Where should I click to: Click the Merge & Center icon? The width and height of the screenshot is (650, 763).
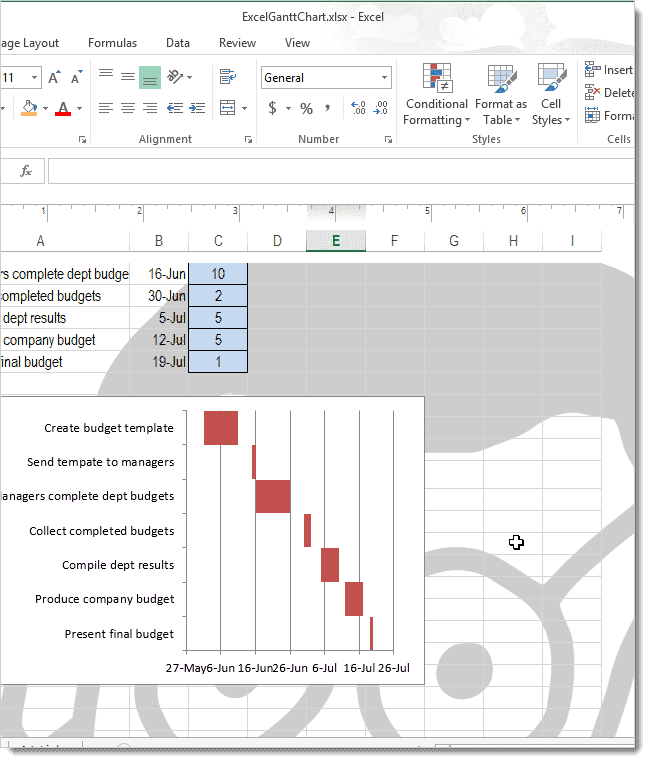228,108
